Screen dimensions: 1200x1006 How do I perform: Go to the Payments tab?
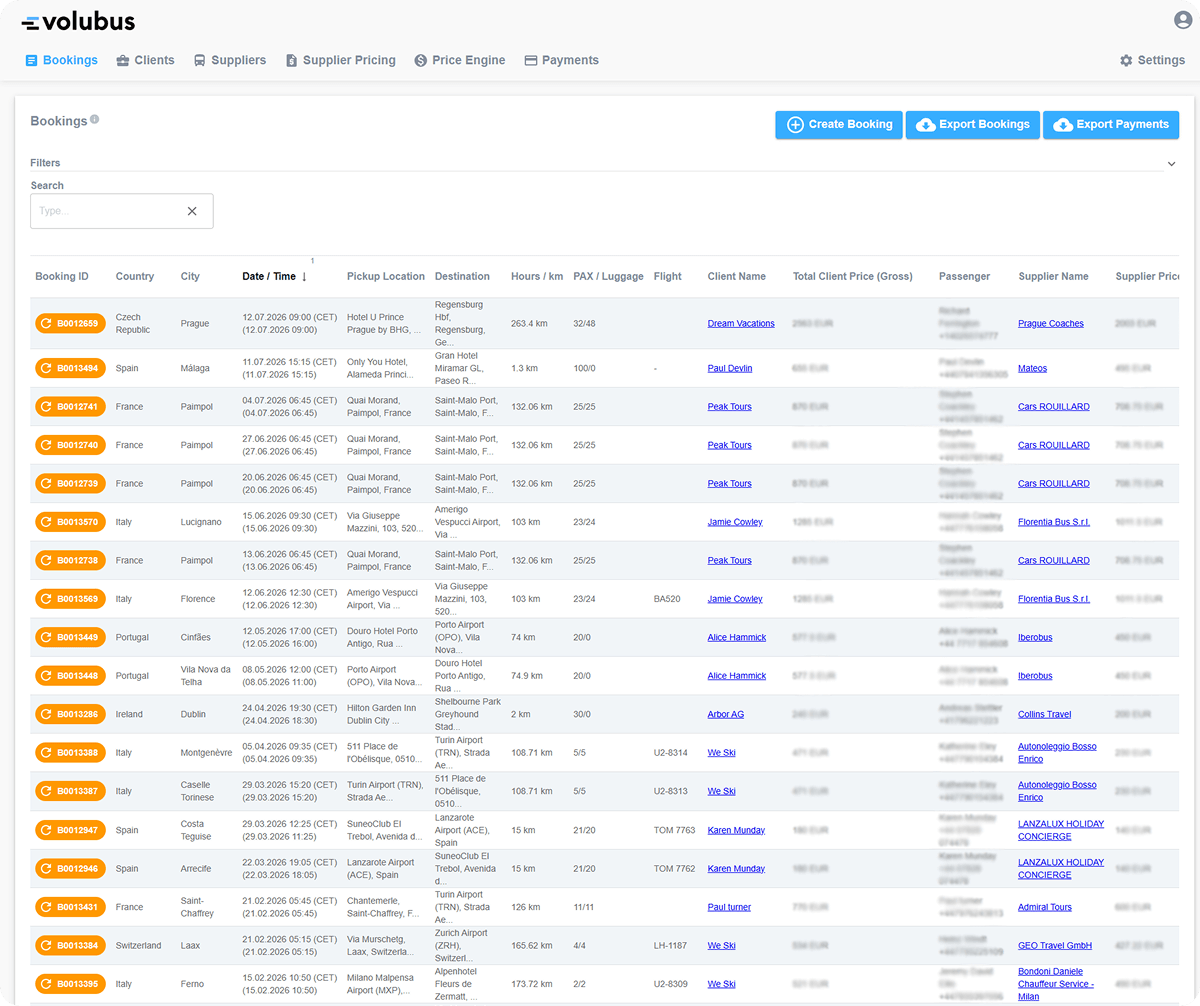(x=561, y=60)
